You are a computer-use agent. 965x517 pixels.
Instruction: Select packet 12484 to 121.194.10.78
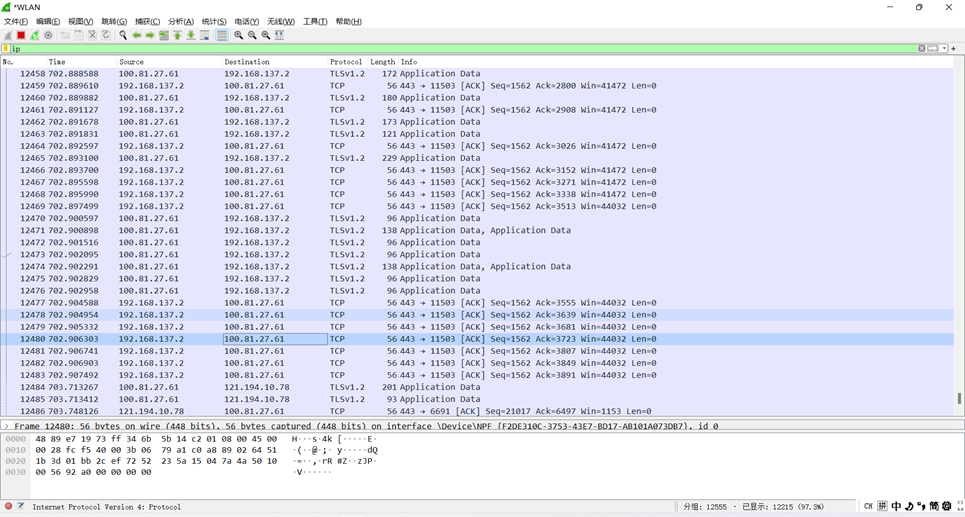[x=477, y=387]
